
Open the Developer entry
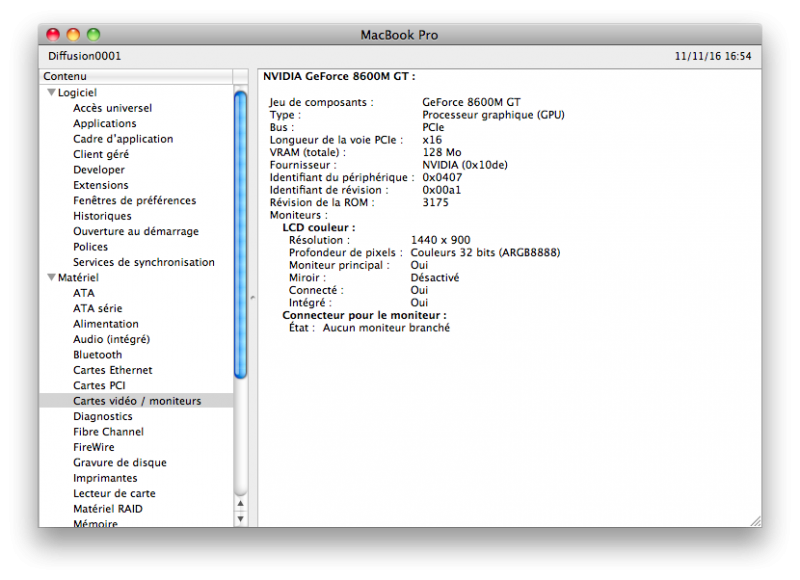(x=98, y=170)
